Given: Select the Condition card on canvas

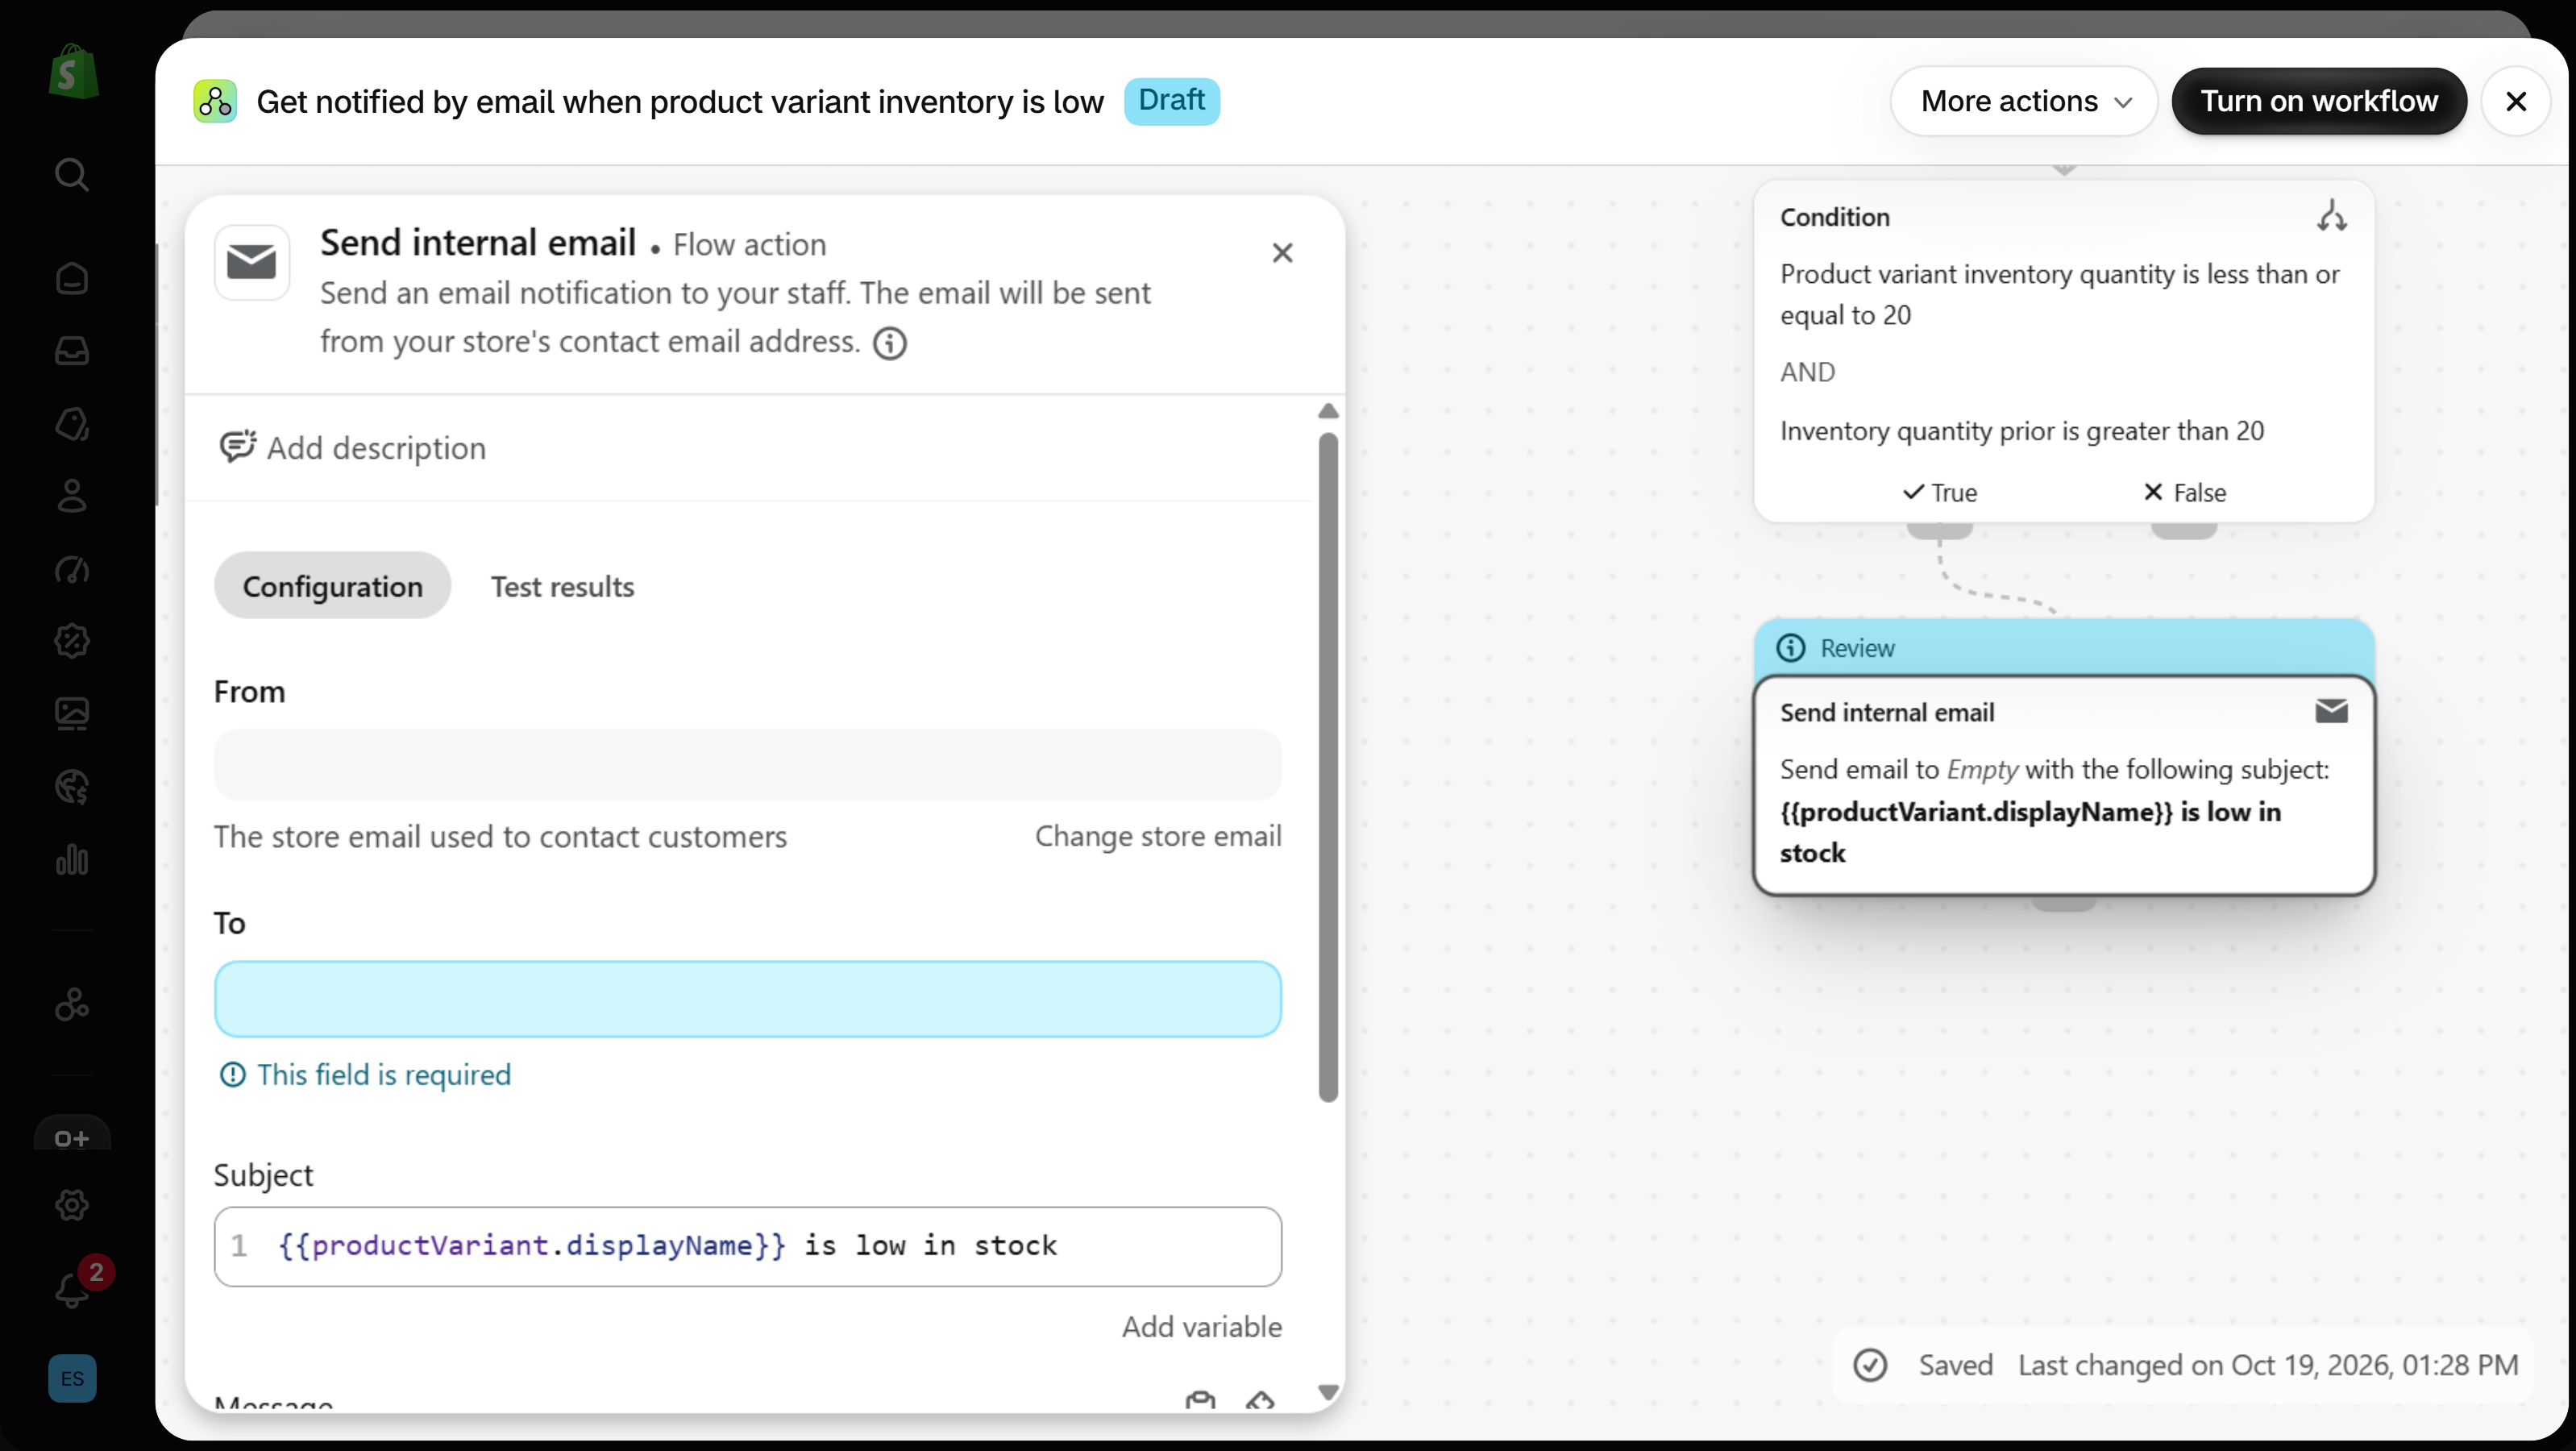Looking at the screenshot, I should pyautogui.click(x=2064, y=350).
